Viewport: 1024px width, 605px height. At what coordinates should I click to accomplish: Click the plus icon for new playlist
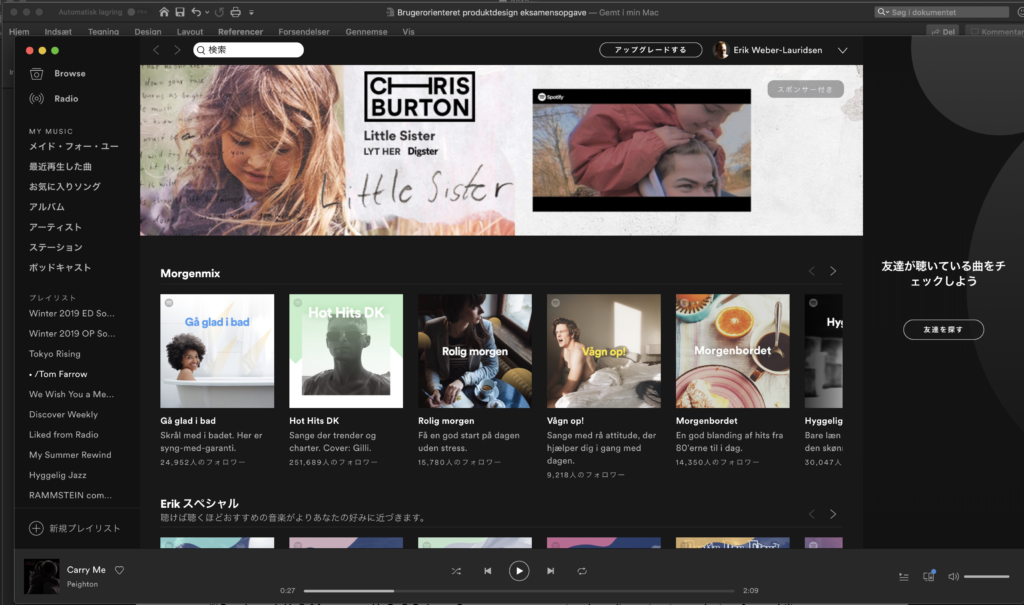37,529
